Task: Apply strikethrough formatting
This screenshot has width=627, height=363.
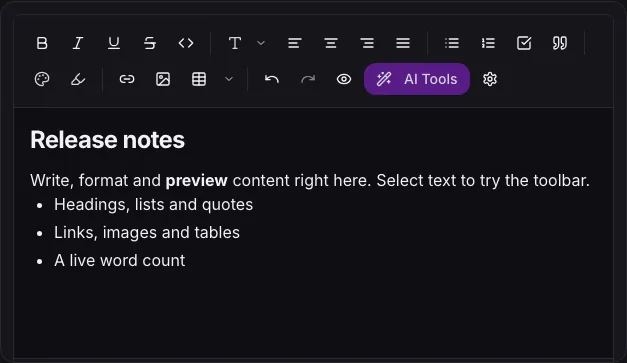Action: click(150, 43)
